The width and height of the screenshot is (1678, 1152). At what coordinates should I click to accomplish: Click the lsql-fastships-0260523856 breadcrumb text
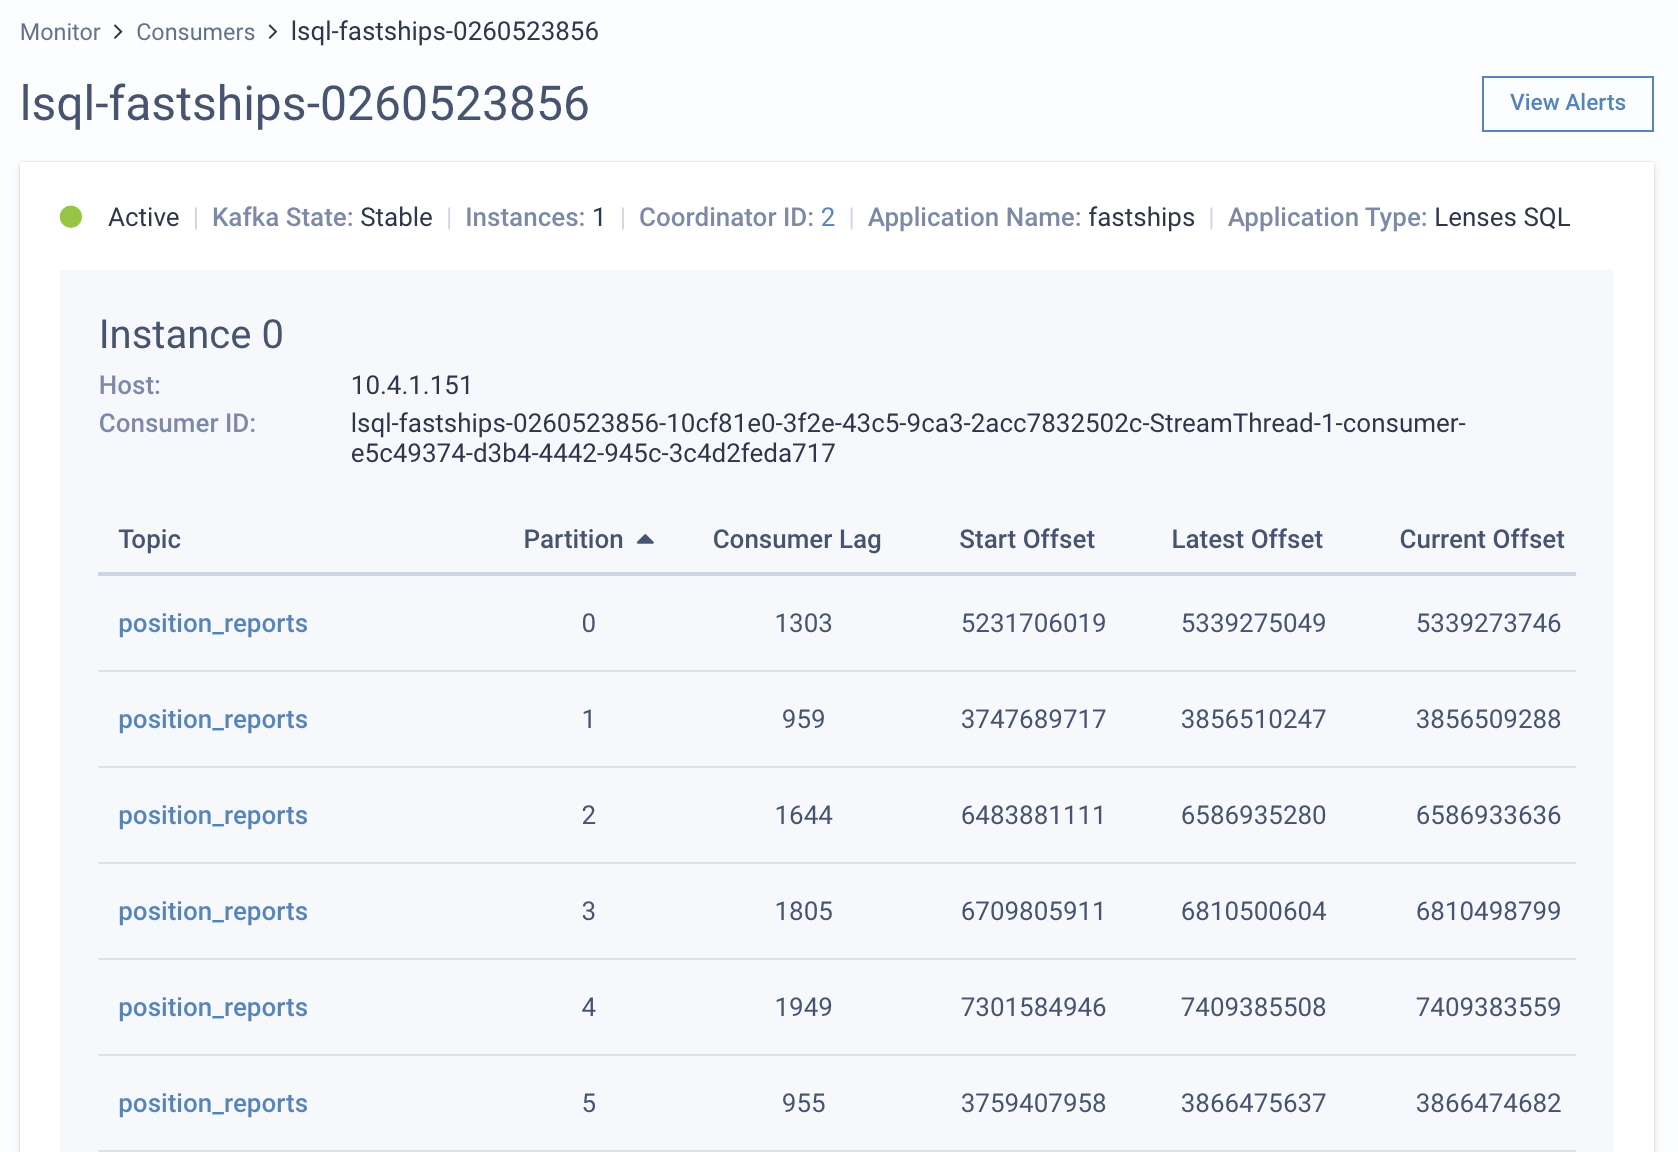(444, 32)
